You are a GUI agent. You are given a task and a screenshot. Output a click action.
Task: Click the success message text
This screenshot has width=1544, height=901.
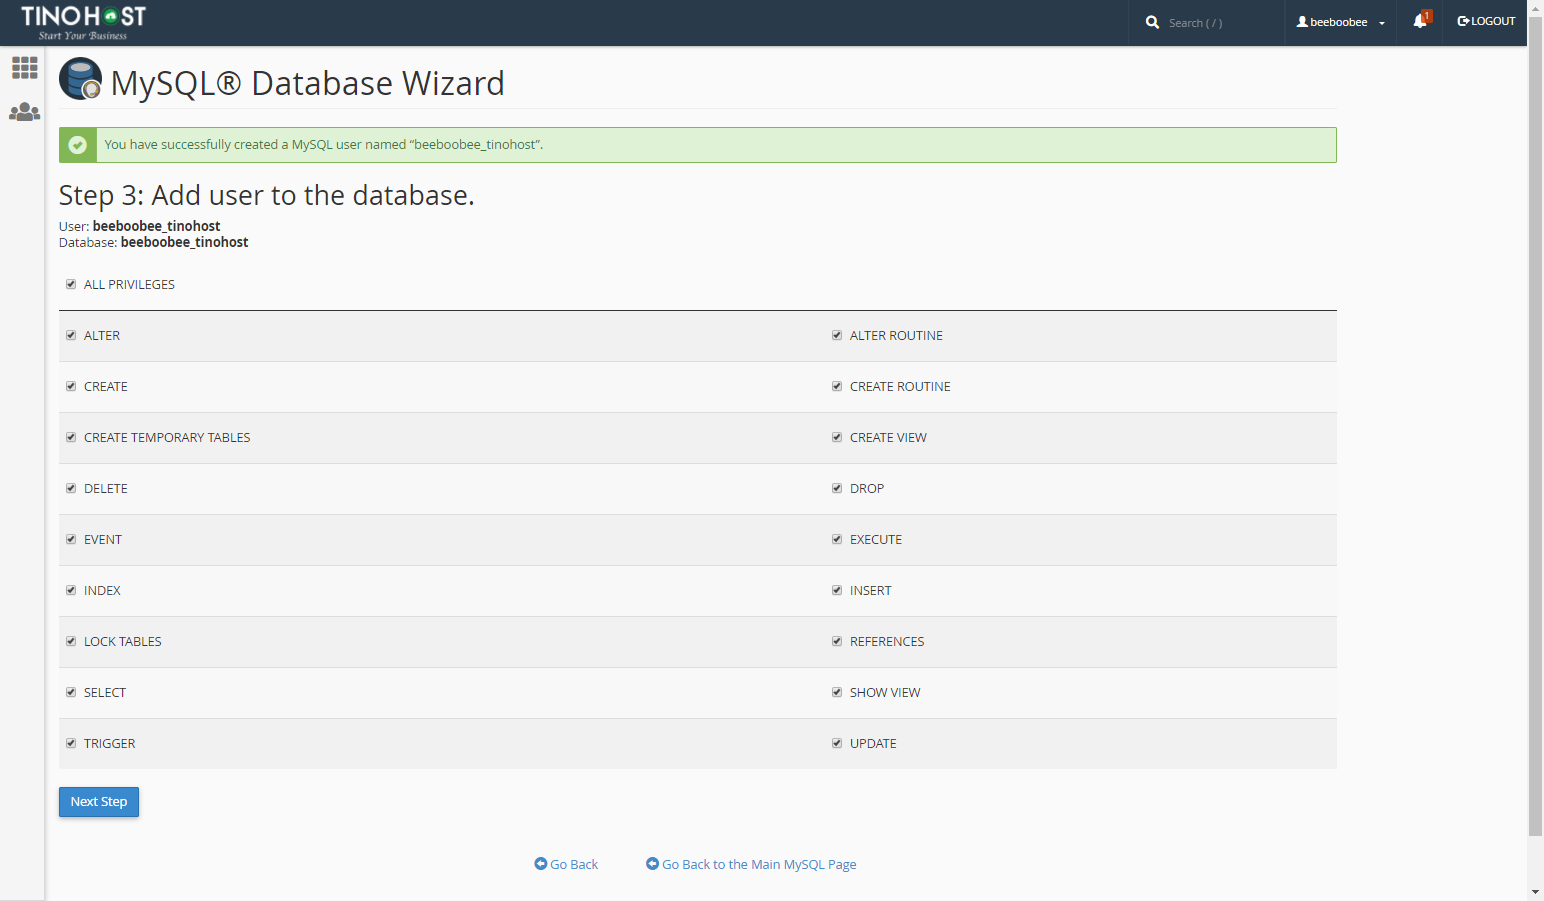(x=324, y=145)
